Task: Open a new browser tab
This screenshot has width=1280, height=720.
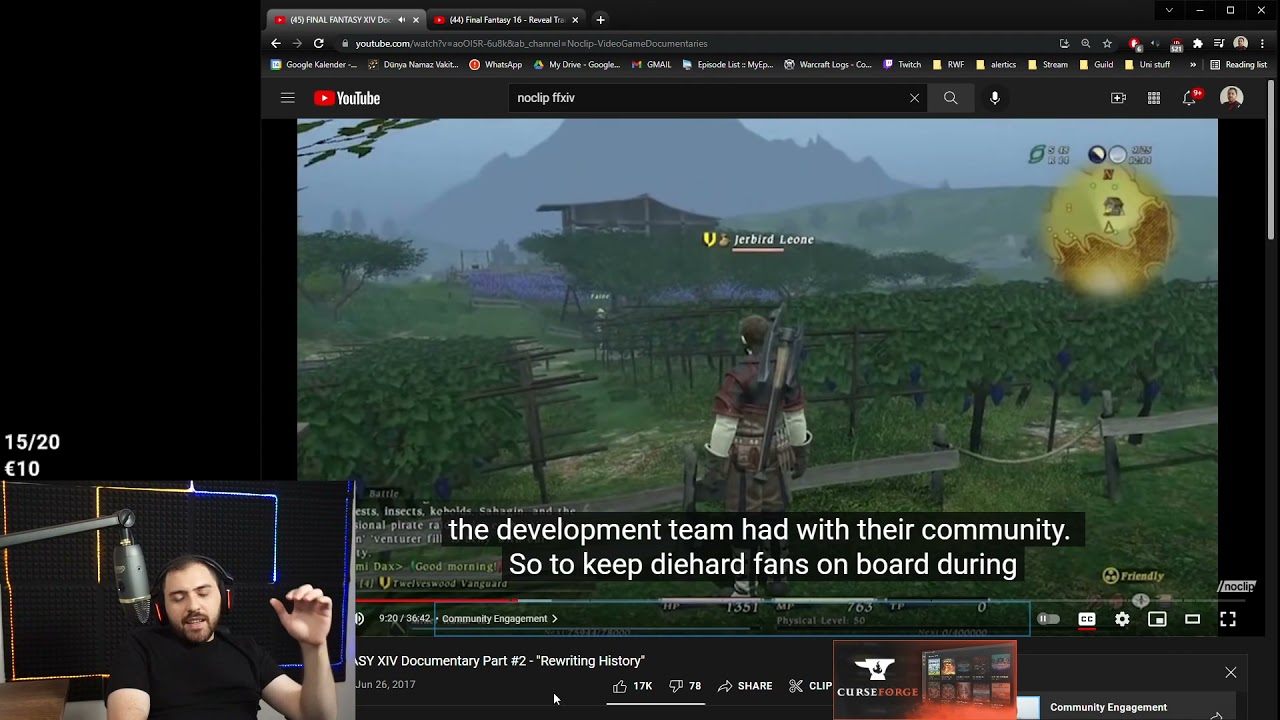Action: [x=600, y=20]
